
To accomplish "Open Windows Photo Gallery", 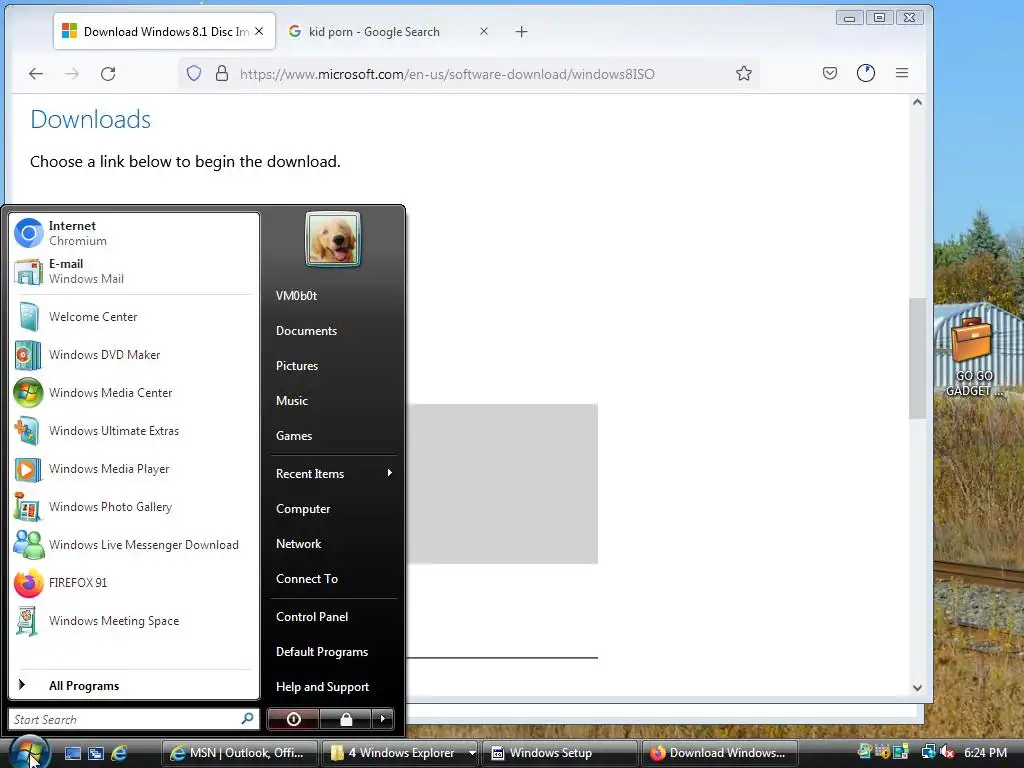I will (134, 507).
